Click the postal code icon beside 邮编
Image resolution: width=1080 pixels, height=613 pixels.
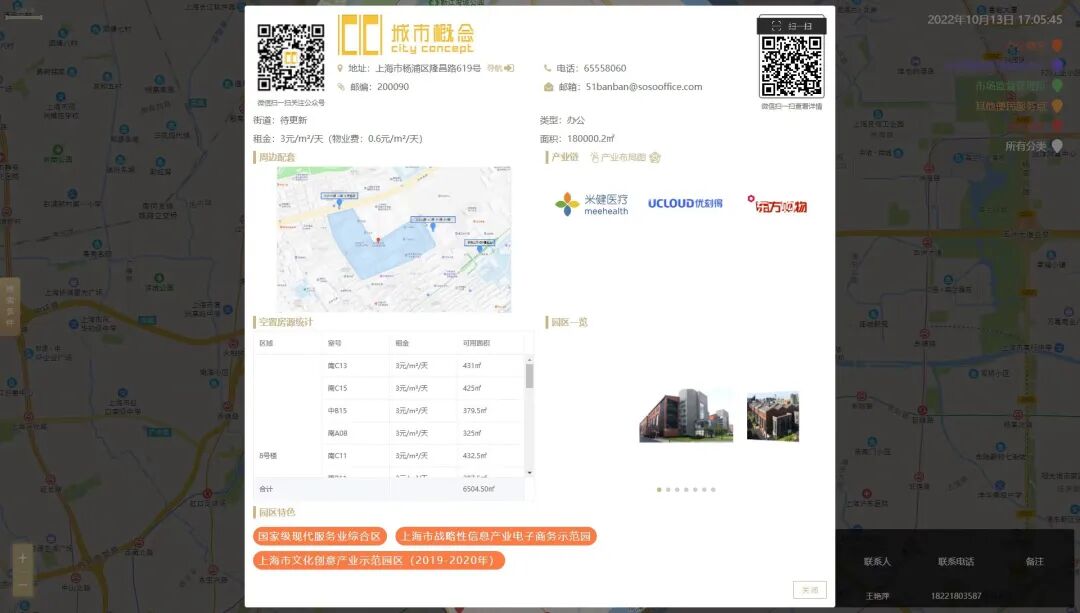(x=340, y=86)
